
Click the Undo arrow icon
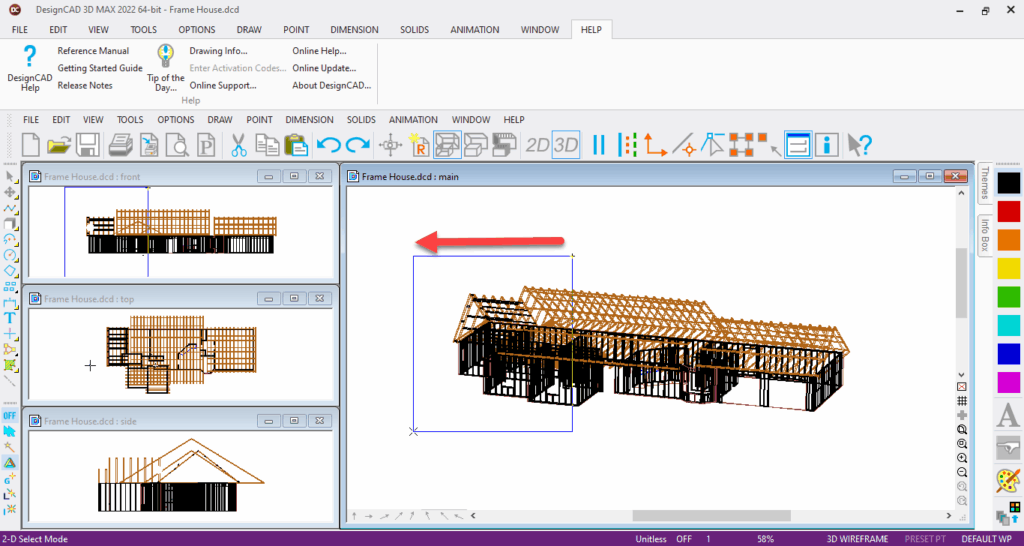[328, 144]
